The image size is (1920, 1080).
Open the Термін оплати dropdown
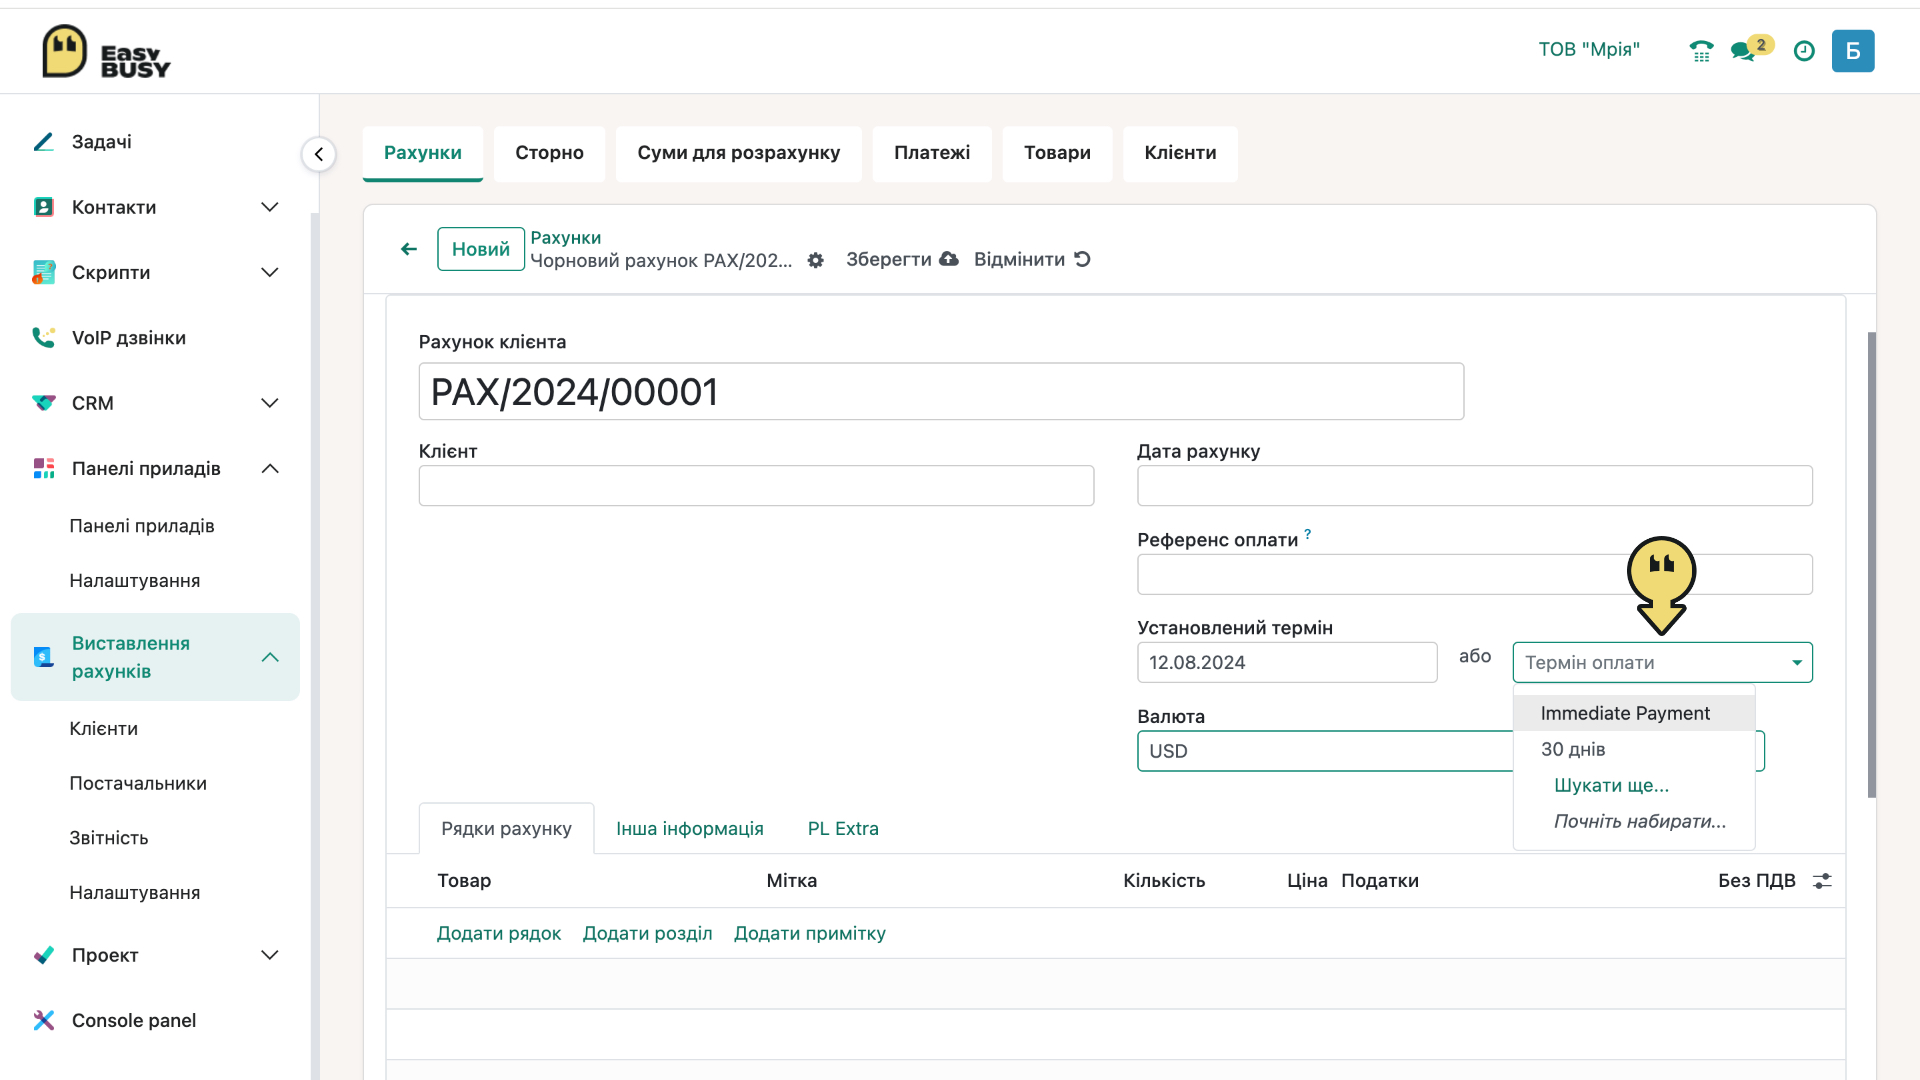tap(1662, 662)
